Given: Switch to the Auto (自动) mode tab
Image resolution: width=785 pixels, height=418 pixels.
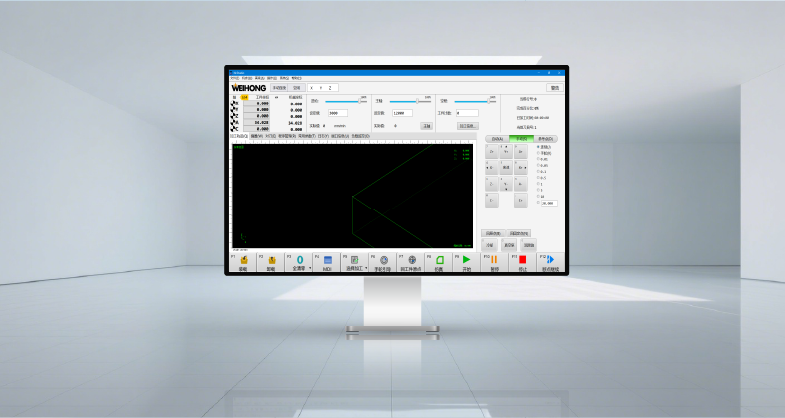Looking at the screenshot, I should pos(497,139).
